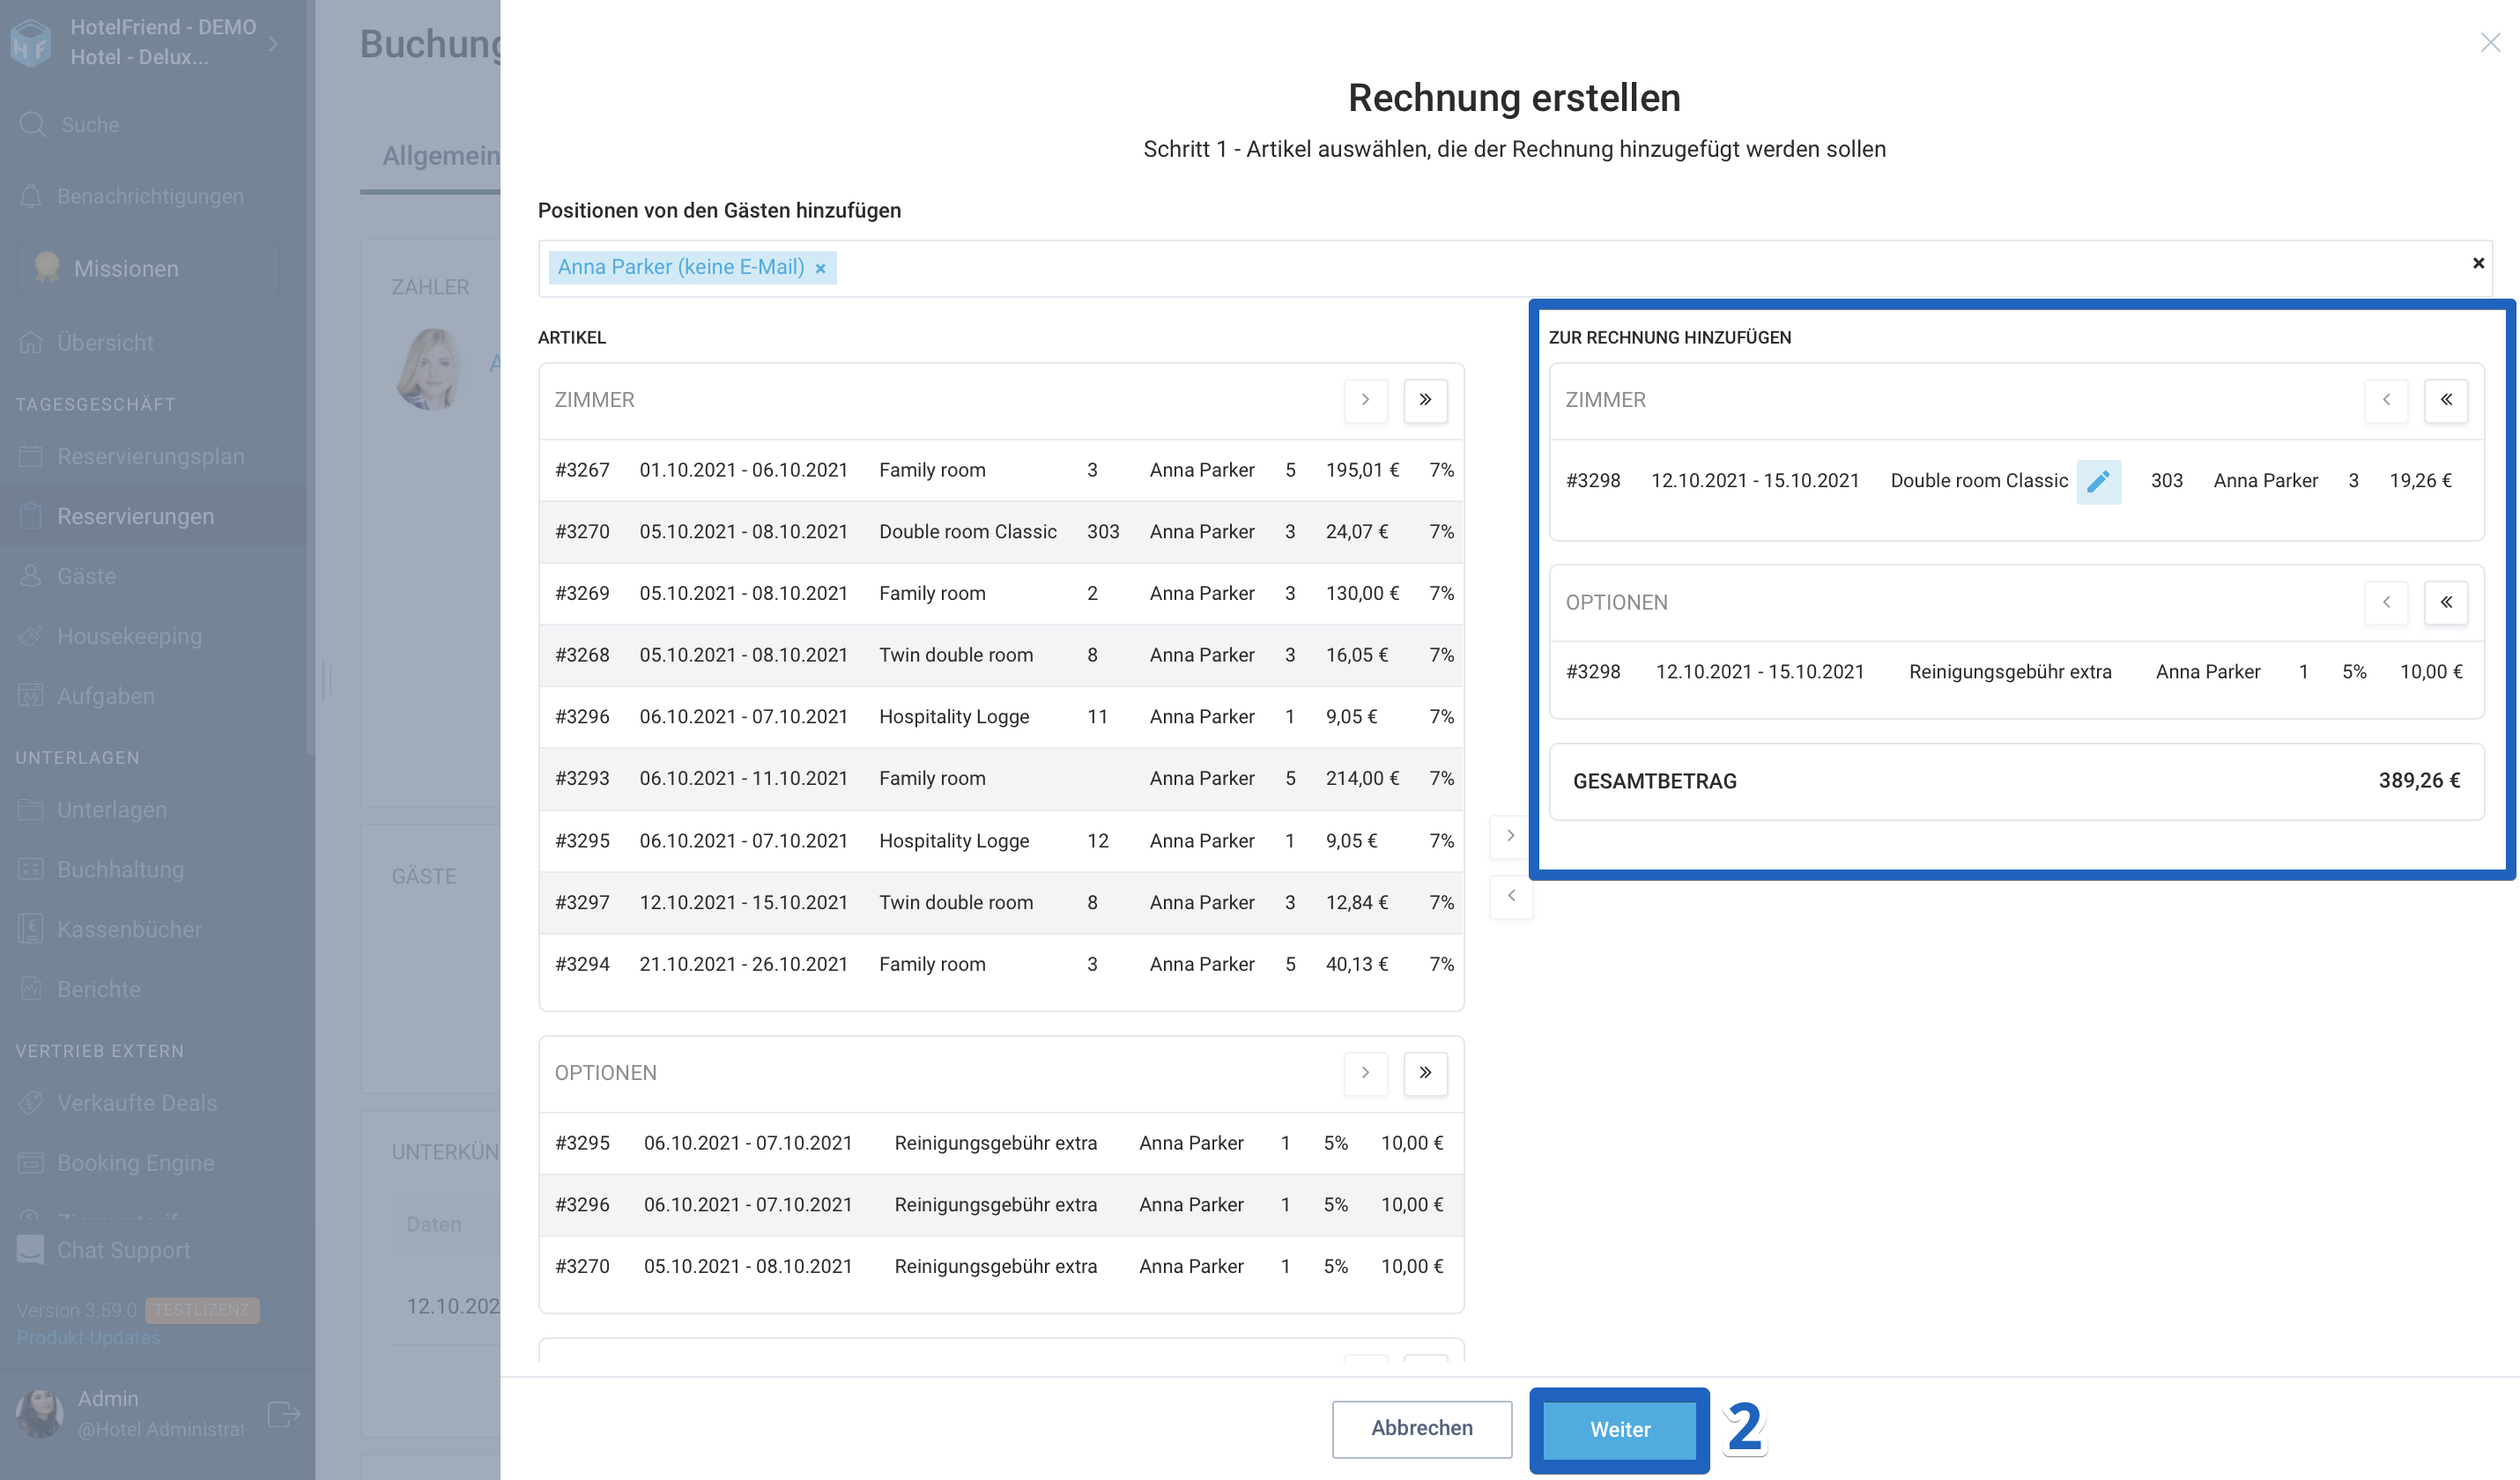
Task: Open Reservierungen in the sidebar
Action: tap(135, 516)
